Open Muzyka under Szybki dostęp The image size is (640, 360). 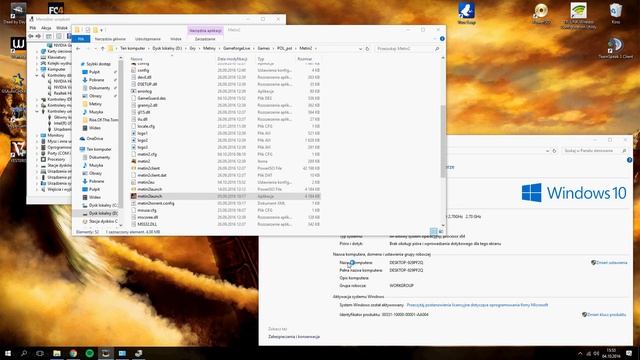(x=93, y=112)
